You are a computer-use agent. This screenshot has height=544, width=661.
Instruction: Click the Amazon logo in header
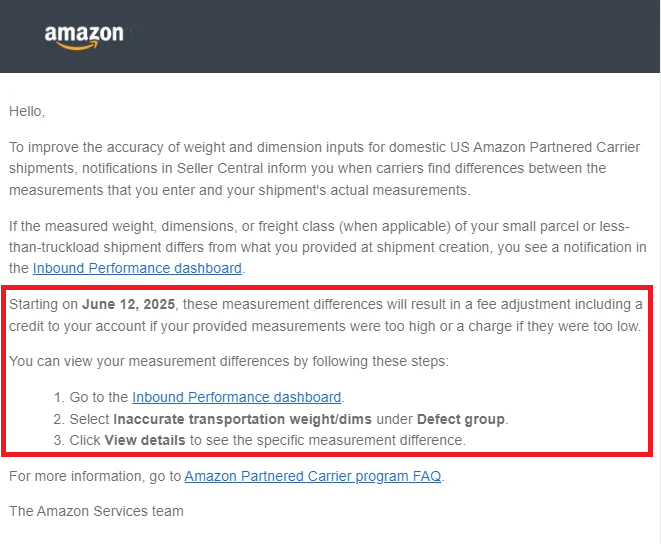[84, 36]
